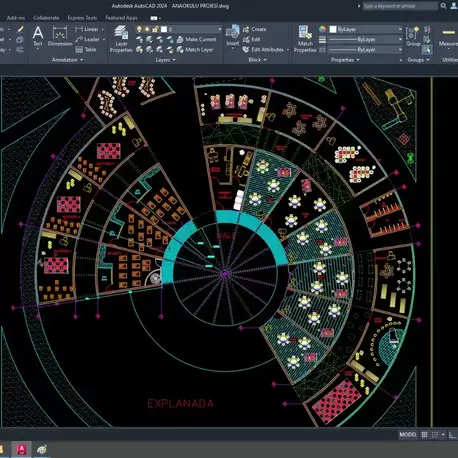Screen dimensions: 458x458
Task: Click Edit Attributes
Action: coord(263,50)
